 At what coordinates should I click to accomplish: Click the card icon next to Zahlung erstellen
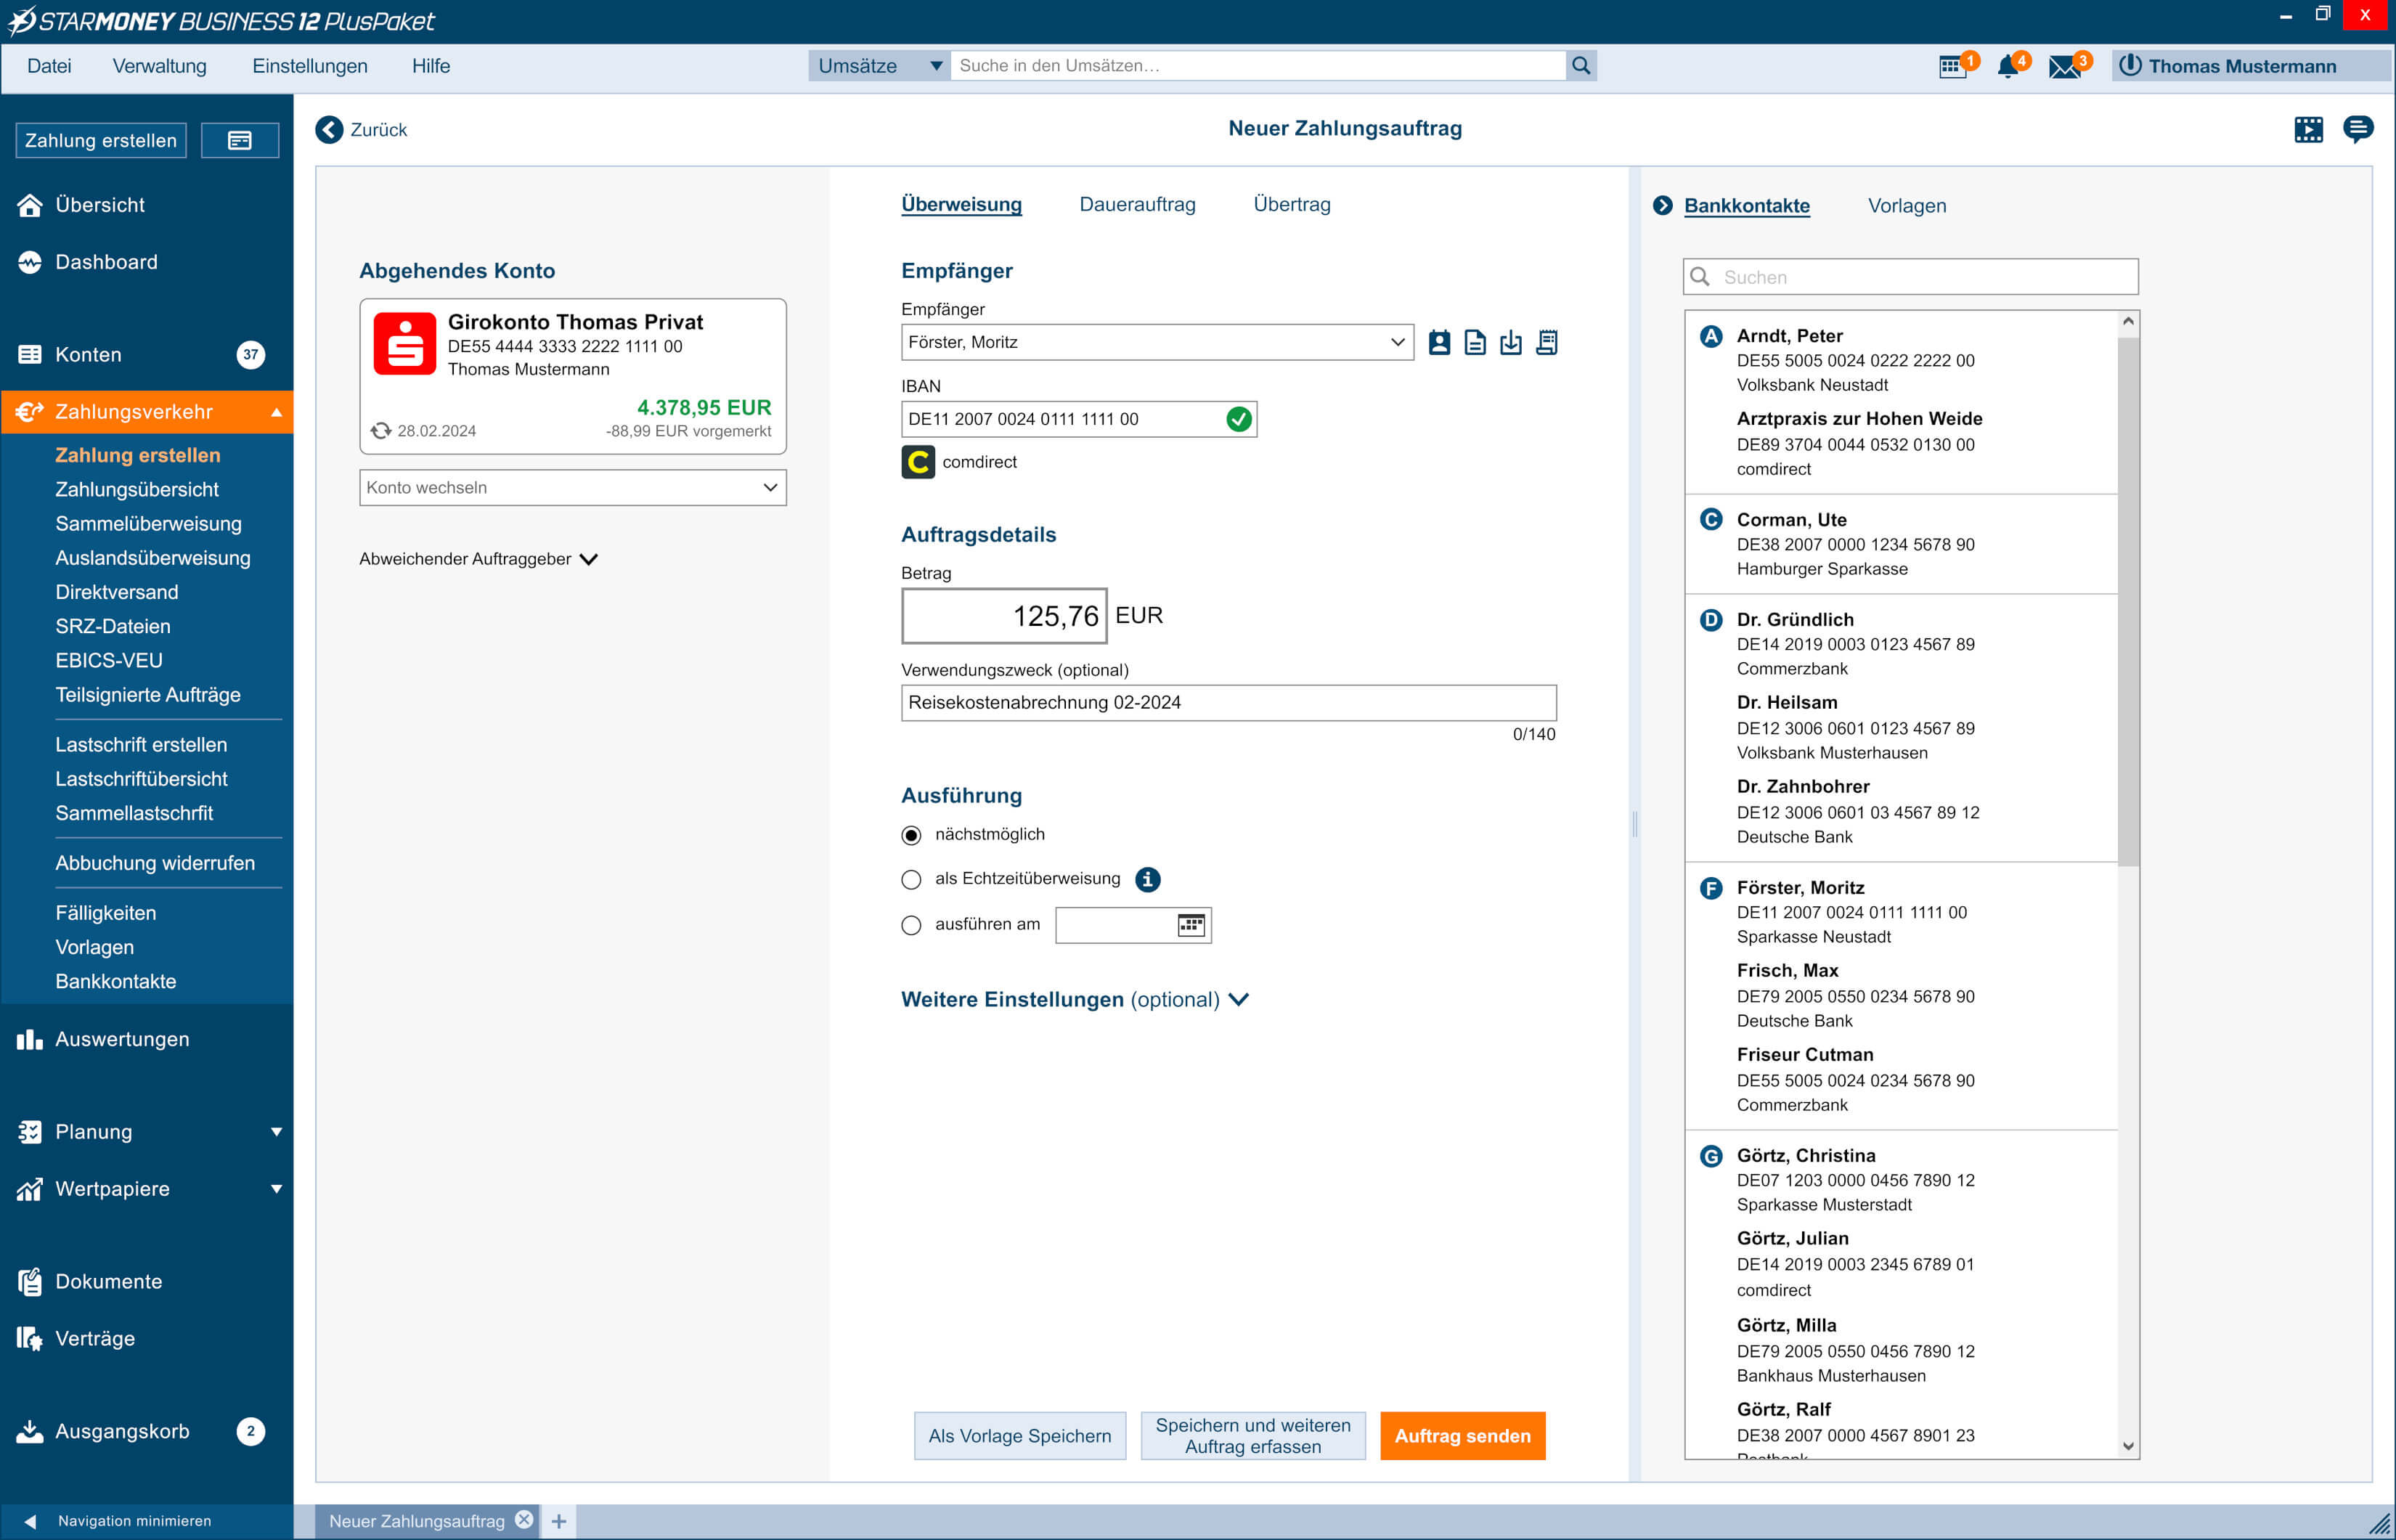(x=240, y=141)
